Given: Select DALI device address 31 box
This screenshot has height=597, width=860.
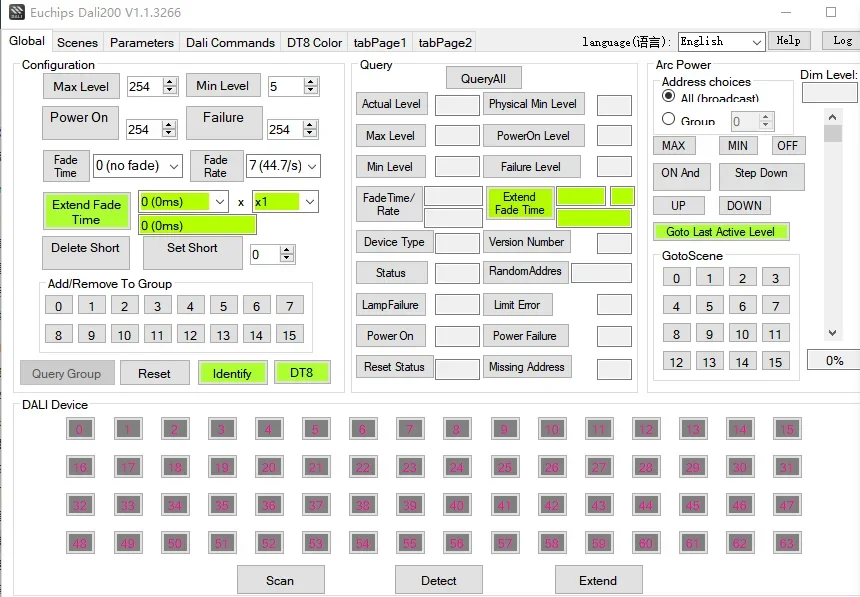Looking at the screenshot, I should 787,468.
